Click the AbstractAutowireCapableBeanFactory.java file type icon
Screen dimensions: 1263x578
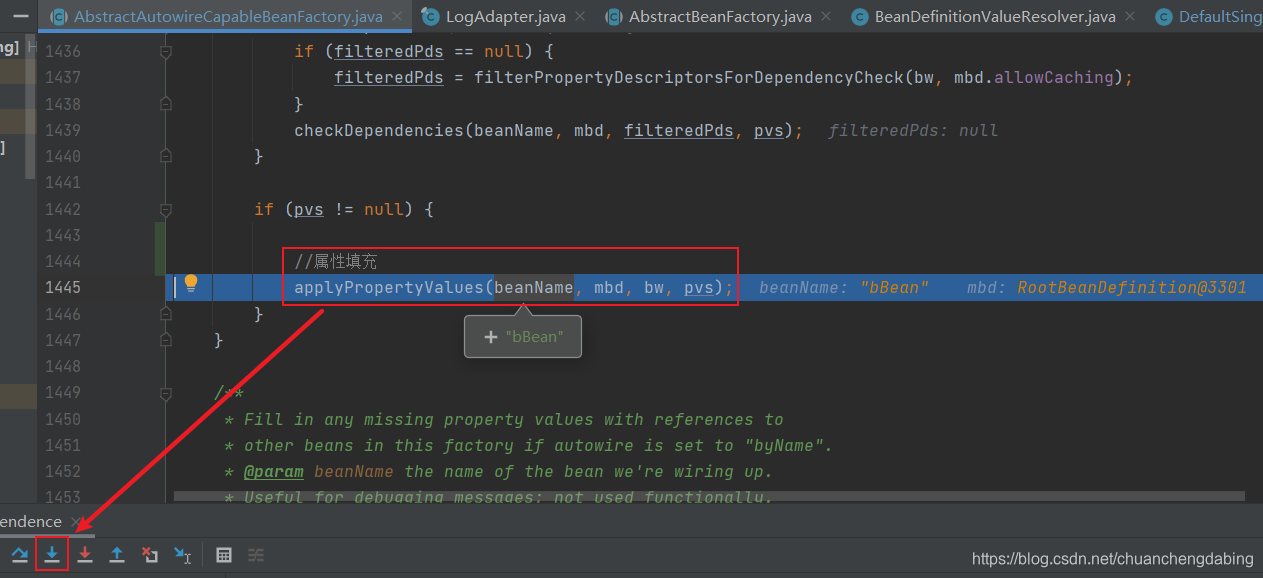tap(58, 17)
